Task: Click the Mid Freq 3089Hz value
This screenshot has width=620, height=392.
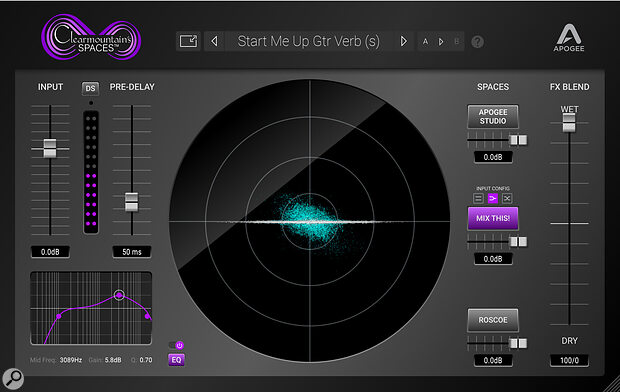Action: [71, 360]
